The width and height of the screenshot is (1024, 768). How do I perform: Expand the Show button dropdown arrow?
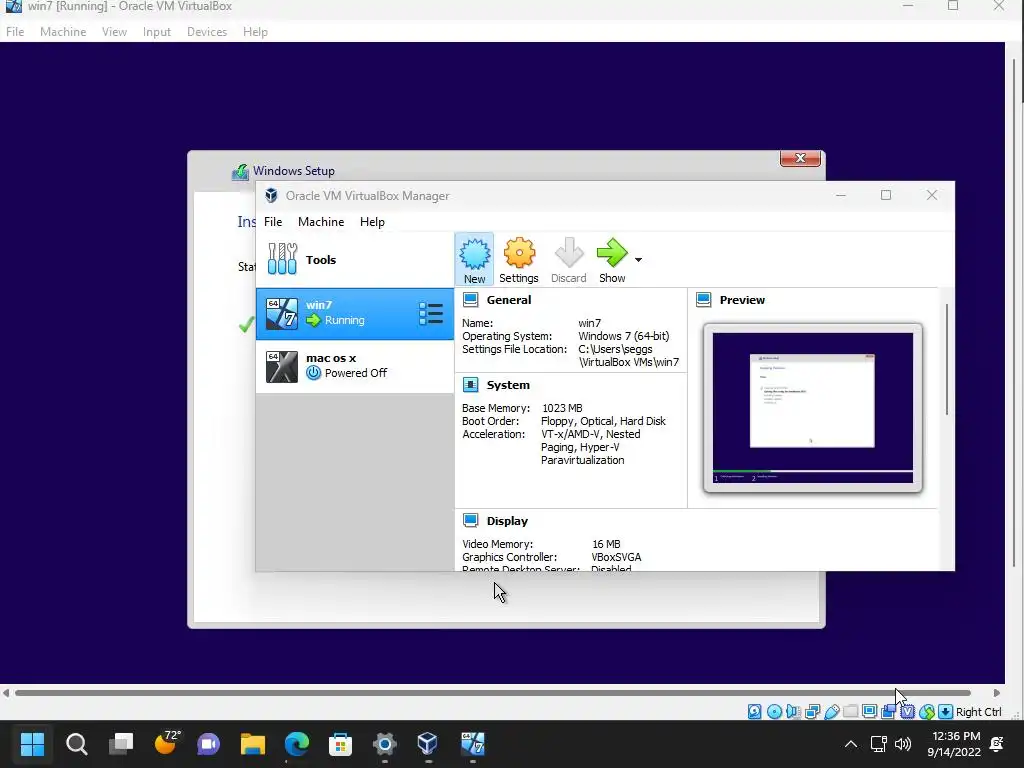(638, 259)
